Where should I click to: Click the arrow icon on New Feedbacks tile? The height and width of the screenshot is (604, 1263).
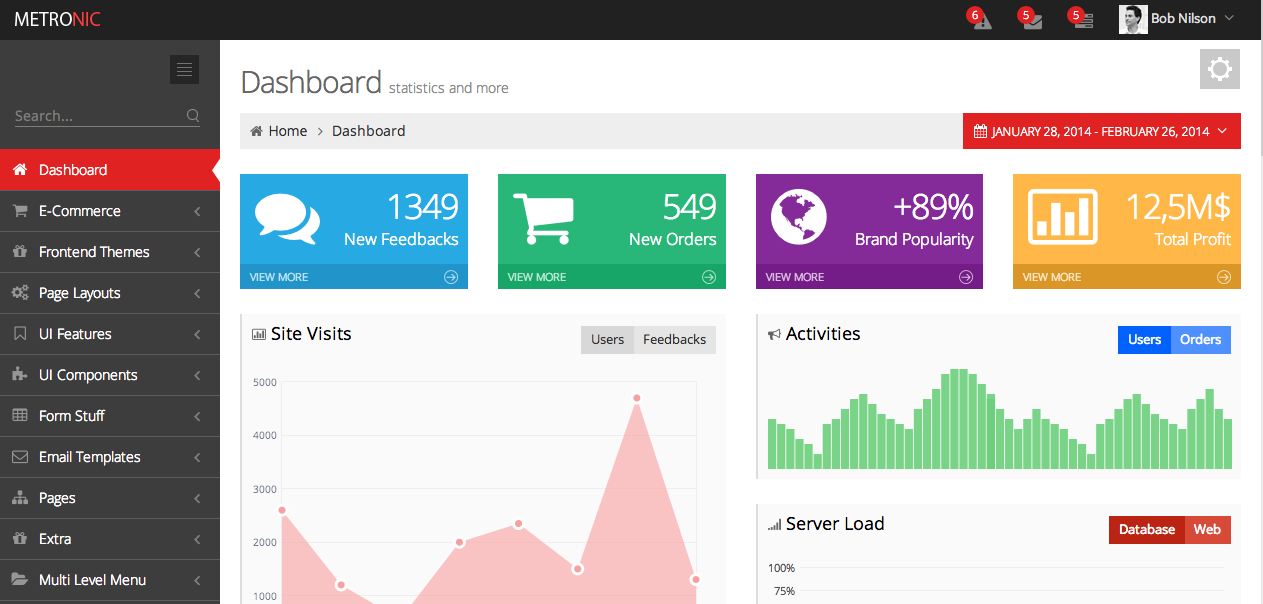click(x=451, y=277)
